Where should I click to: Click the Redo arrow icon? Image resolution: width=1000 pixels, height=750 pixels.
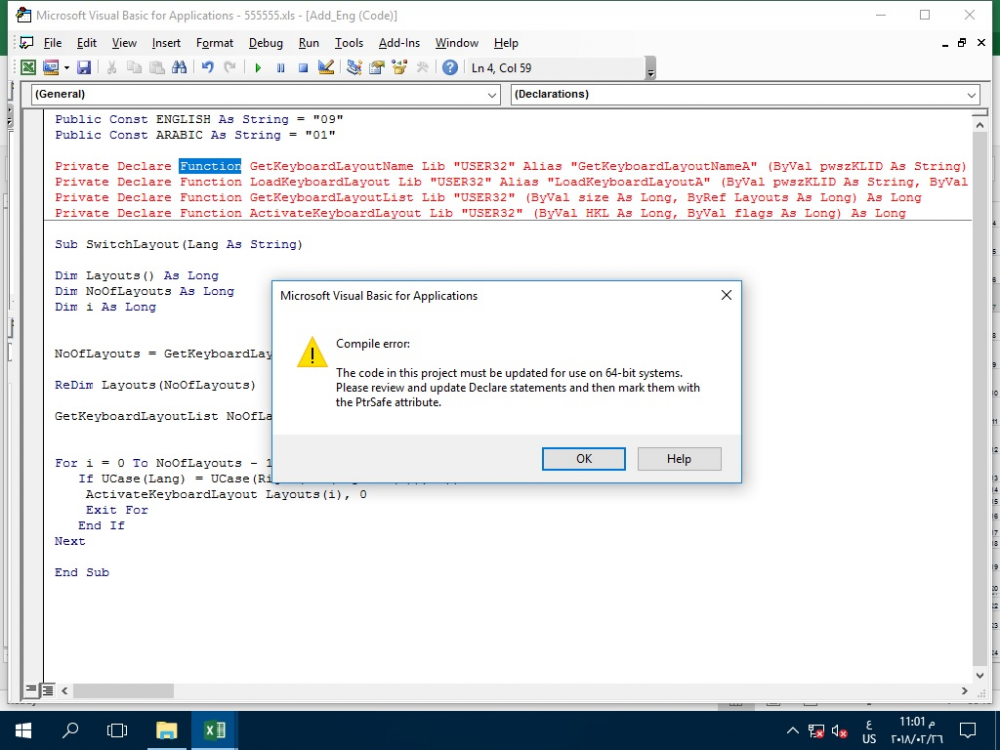[230, 68]
